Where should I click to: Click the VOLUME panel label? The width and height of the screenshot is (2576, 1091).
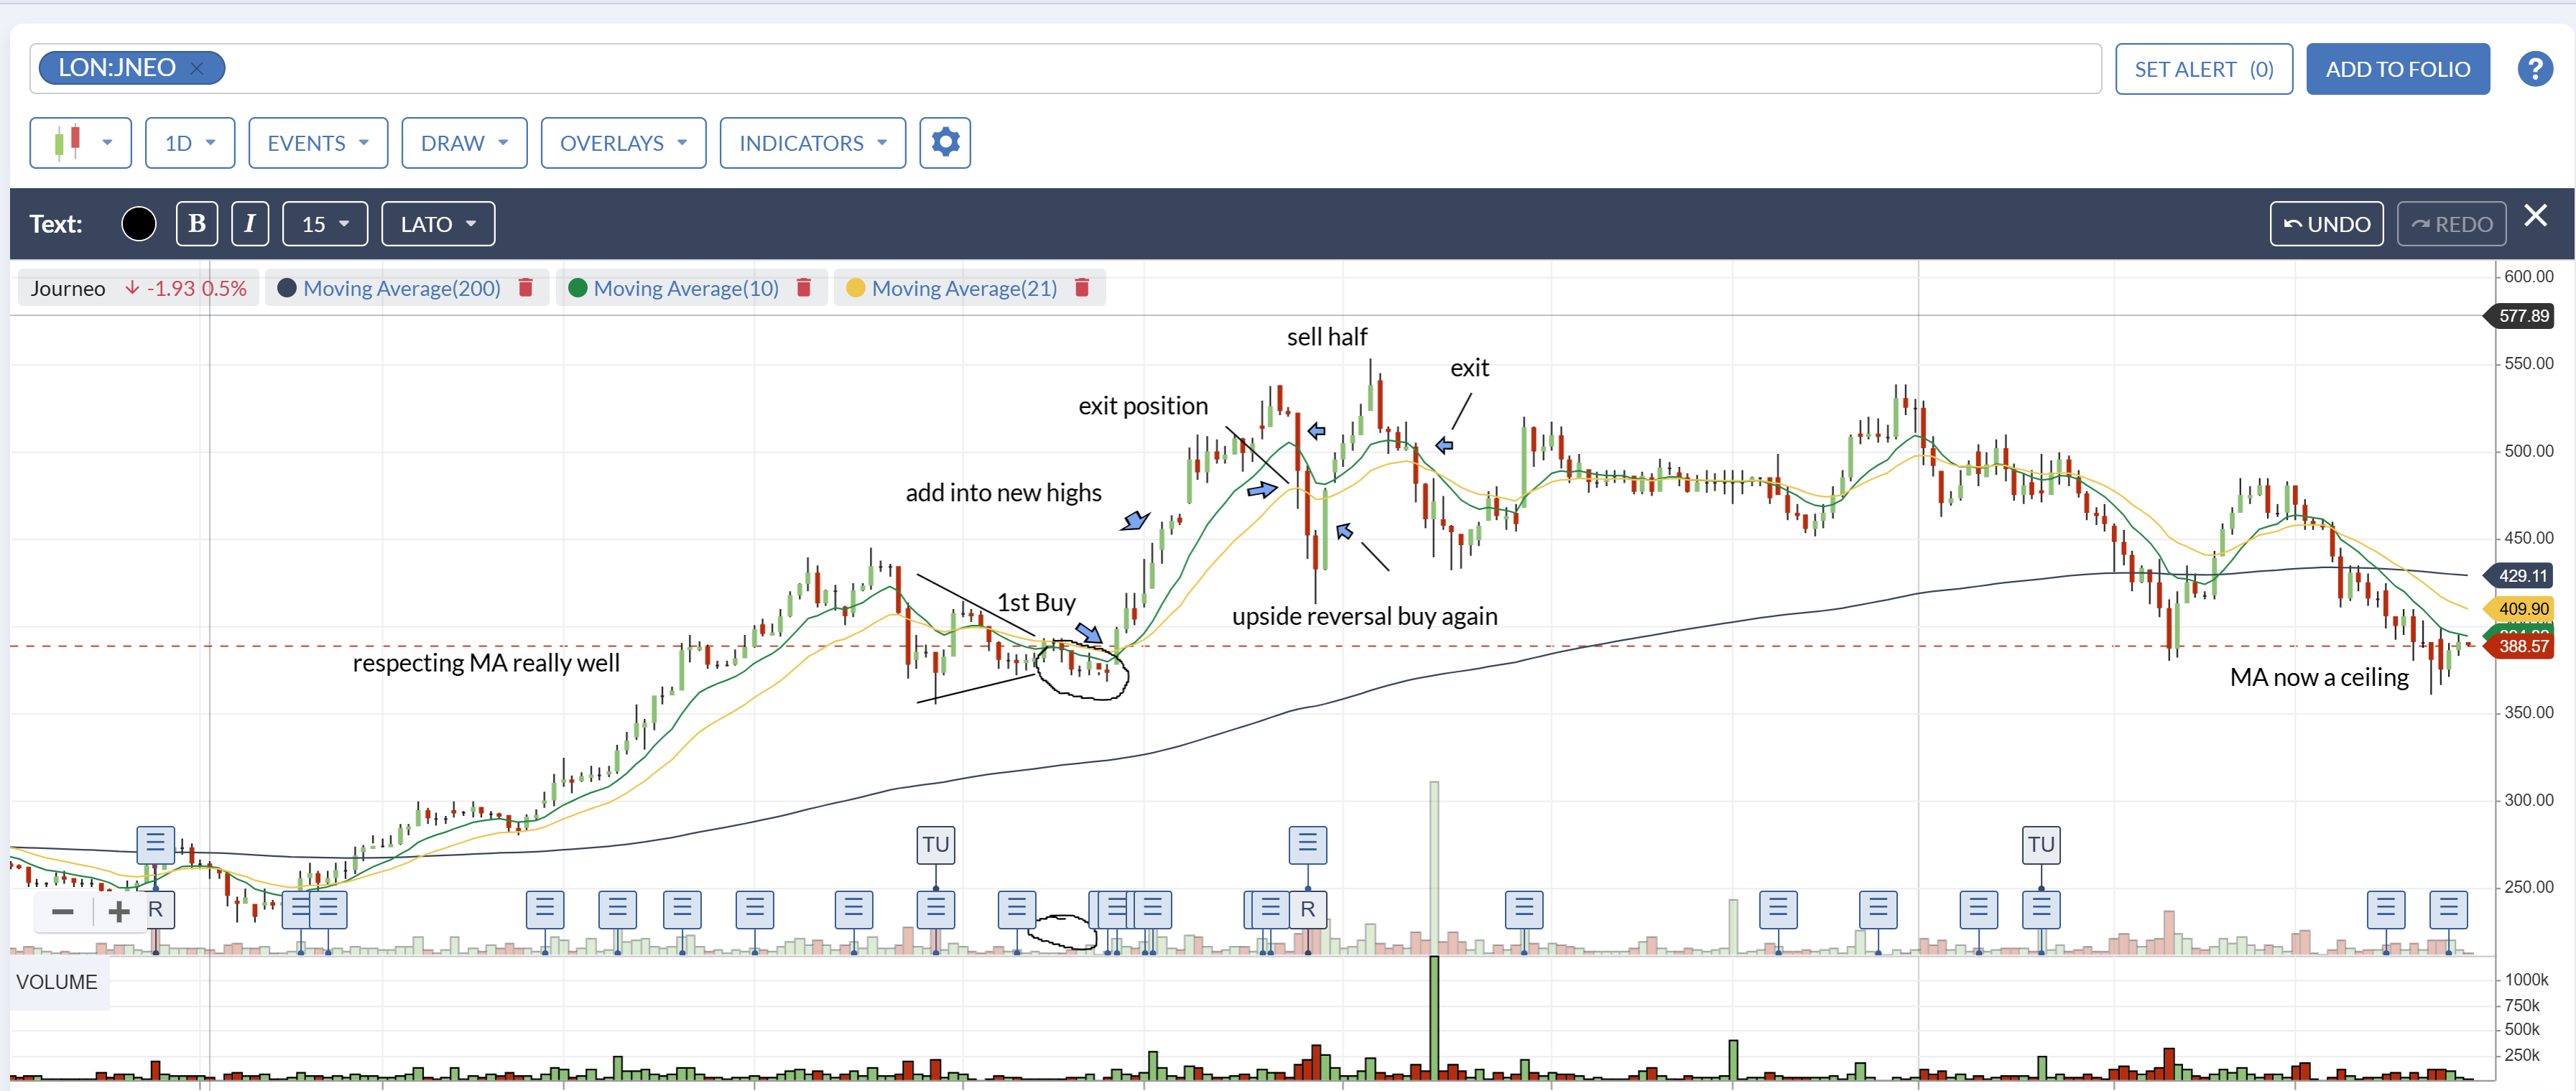pyautogui.click(x=57, y=982)
